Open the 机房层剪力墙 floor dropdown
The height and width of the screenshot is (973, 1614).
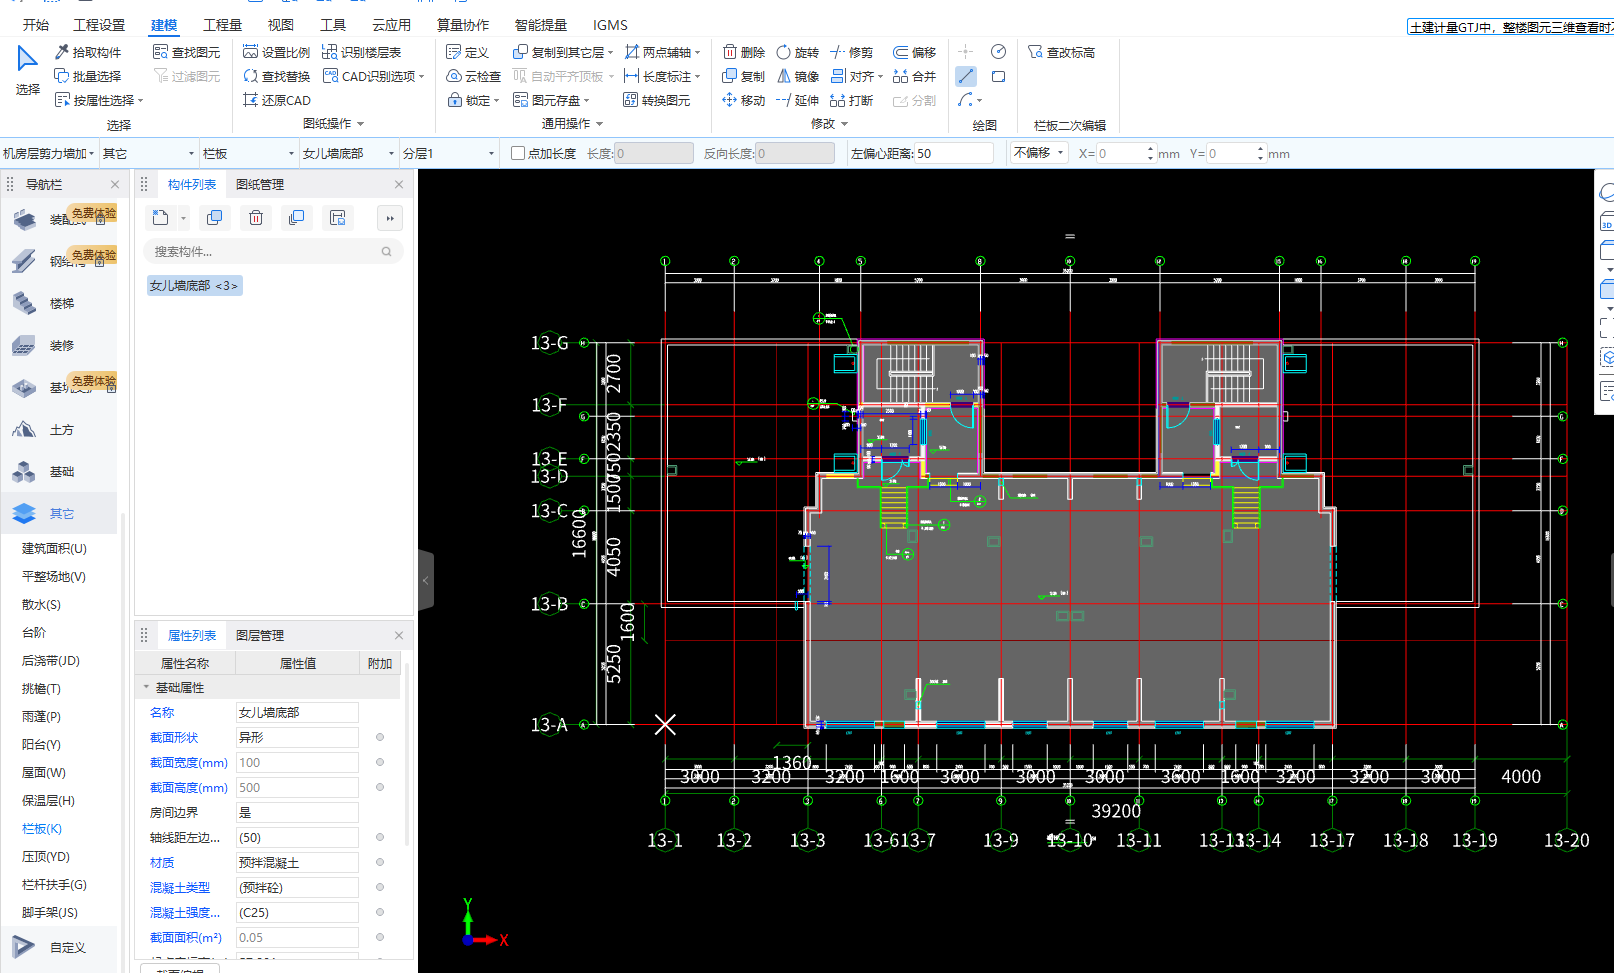click(49, 153)
